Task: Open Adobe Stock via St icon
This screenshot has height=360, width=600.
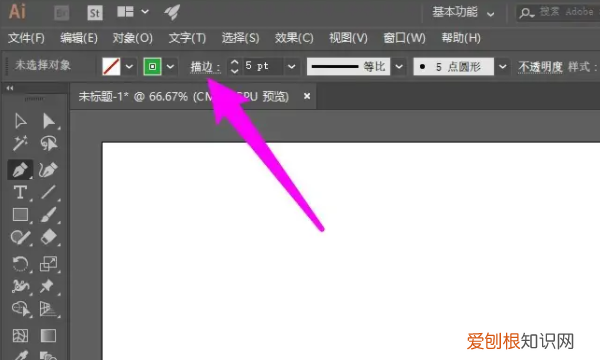Action: click(95, 13)
